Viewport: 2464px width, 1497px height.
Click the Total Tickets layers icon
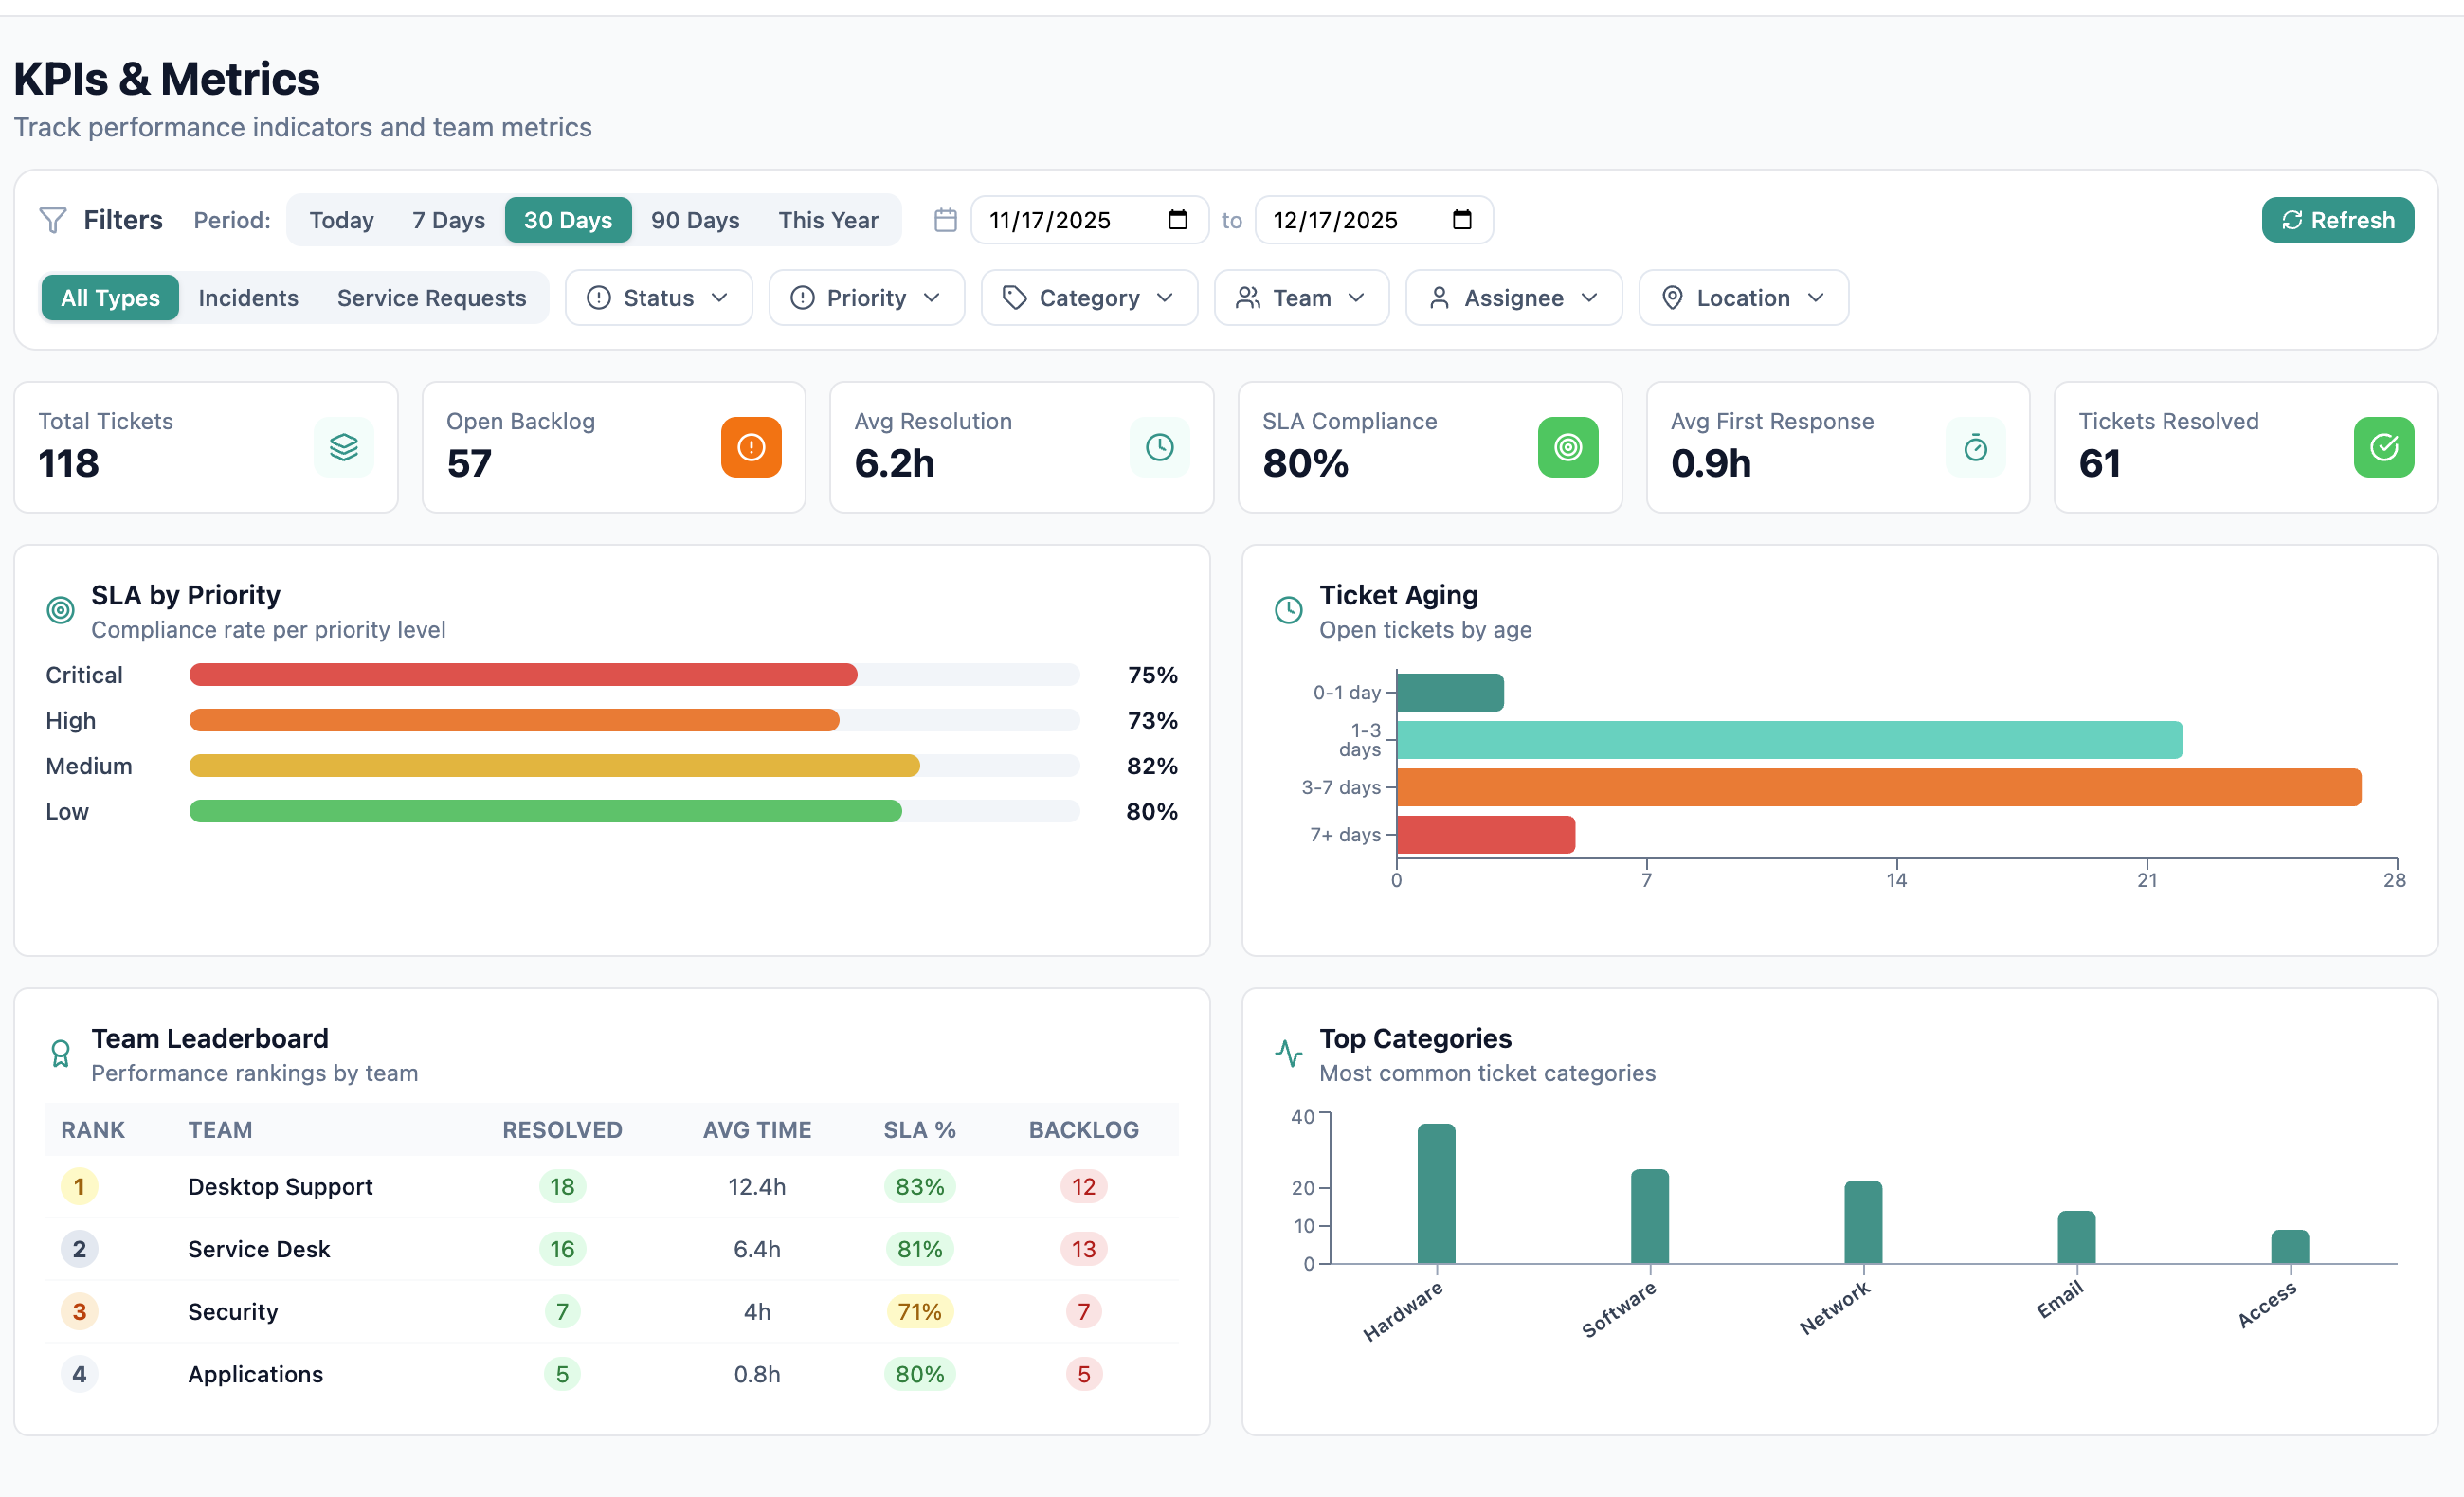tap(343, 447)
